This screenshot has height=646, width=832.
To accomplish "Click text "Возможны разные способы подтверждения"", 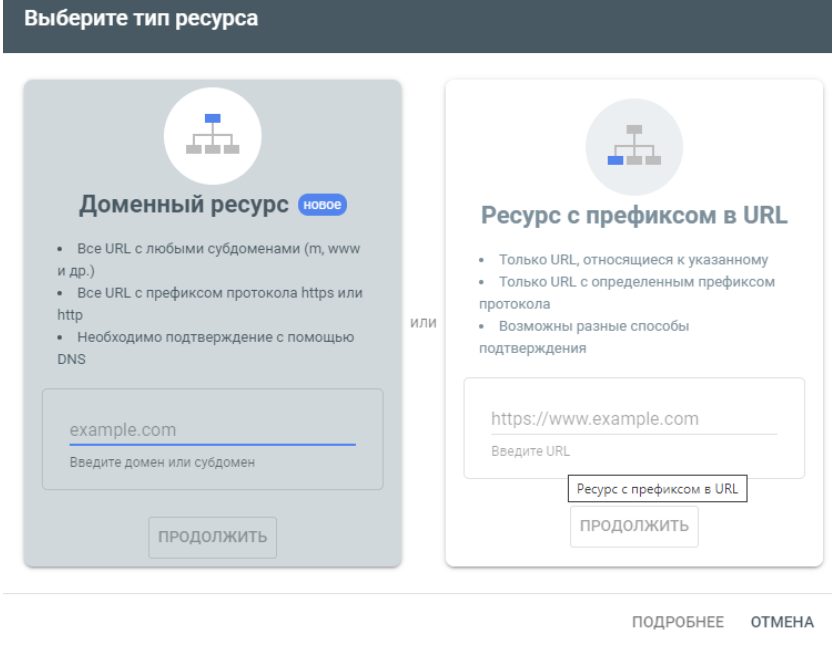I will coord(584,337).
